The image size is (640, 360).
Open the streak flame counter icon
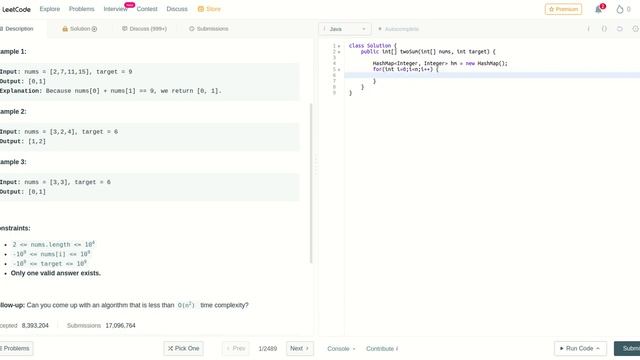[x=620, y=9]
